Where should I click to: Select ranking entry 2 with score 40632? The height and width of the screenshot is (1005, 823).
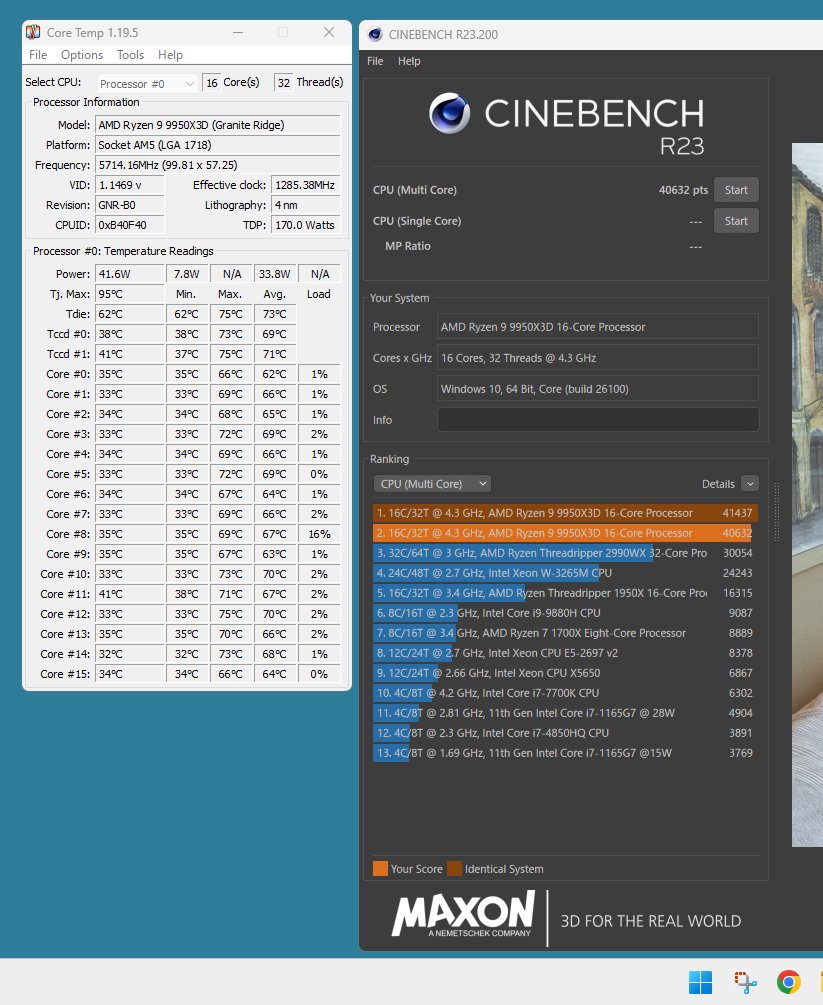(x=565, y=533)
